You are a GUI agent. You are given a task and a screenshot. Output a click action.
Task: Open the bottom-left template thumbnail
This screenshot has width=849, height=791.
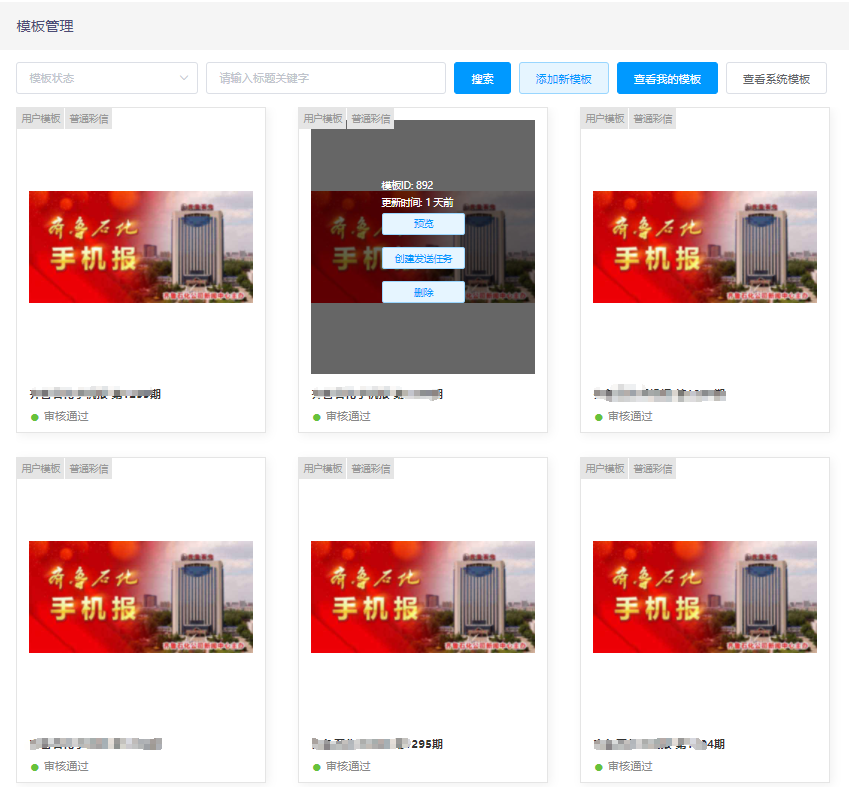141,597
